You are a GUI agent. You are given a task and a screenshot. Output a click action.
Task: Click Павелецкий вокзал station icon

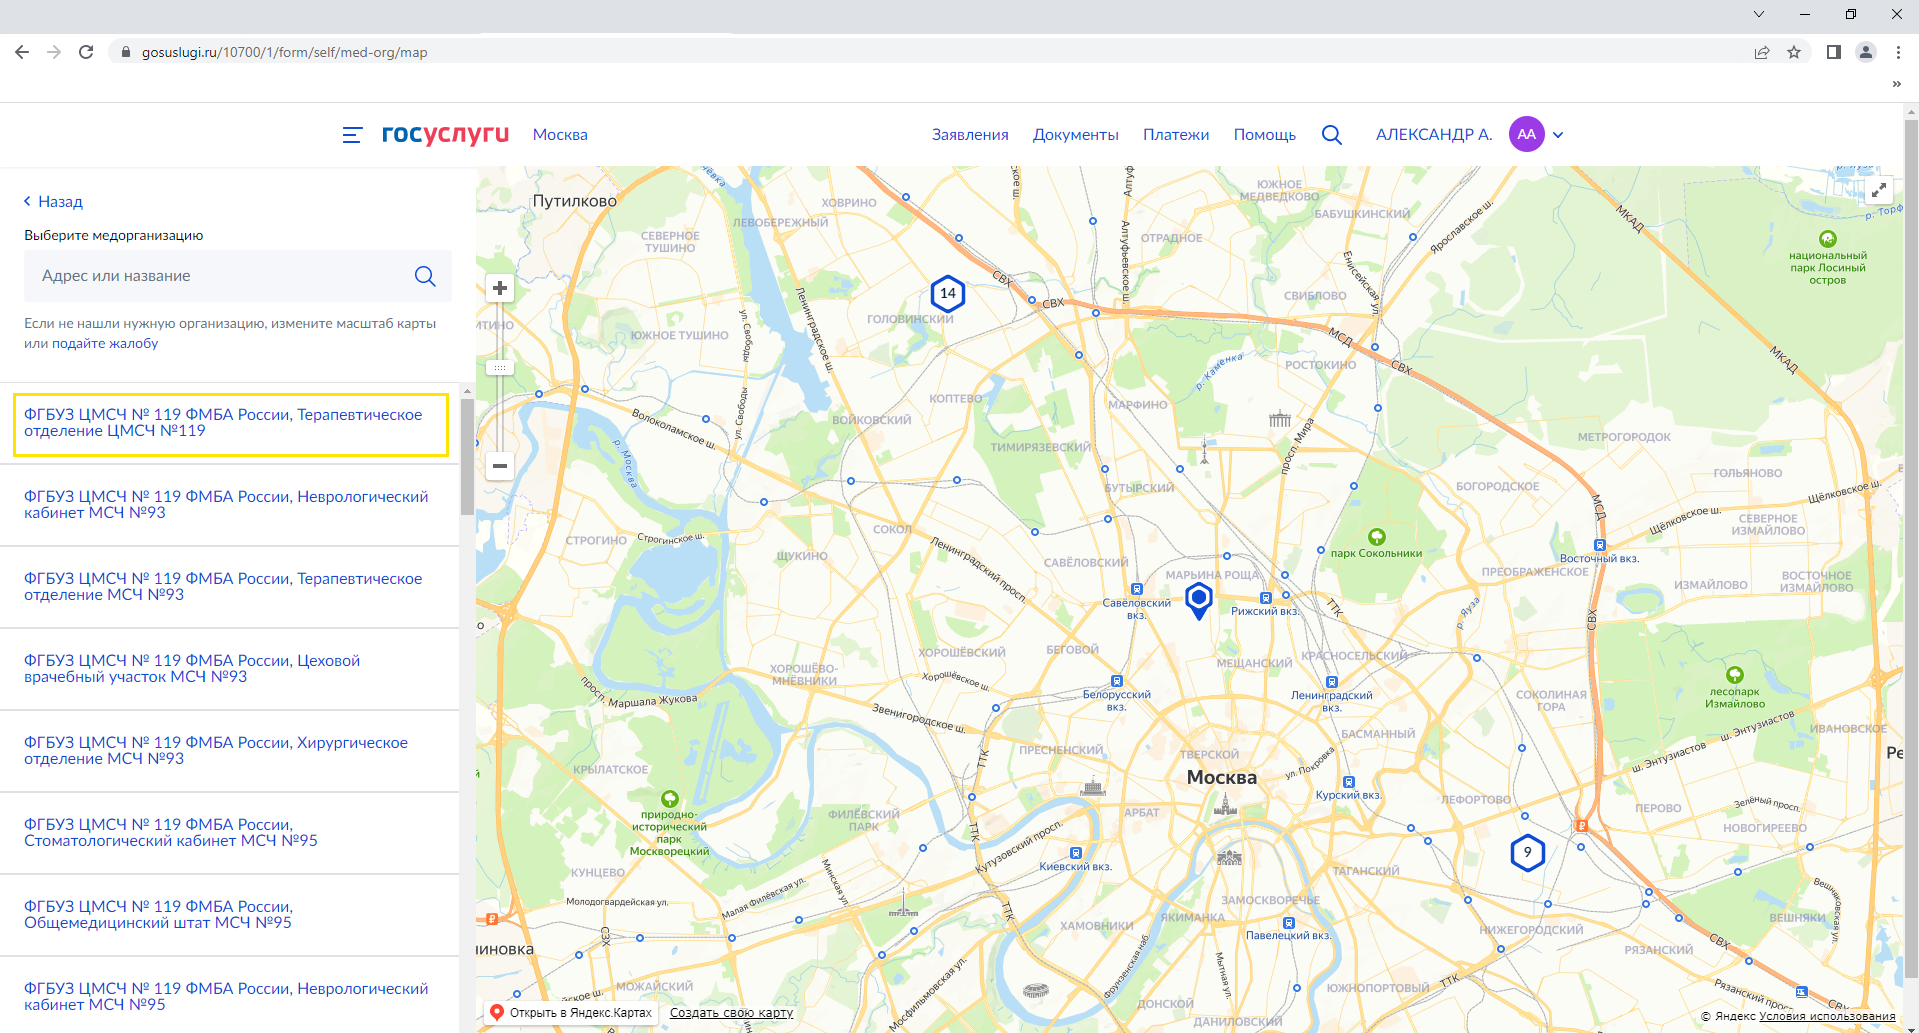click(1289, 923)
